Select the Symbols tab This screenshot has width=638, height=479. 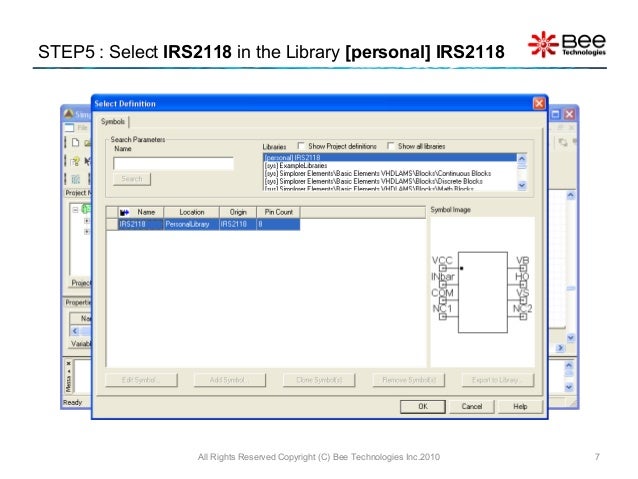click(x=113, y=121)
